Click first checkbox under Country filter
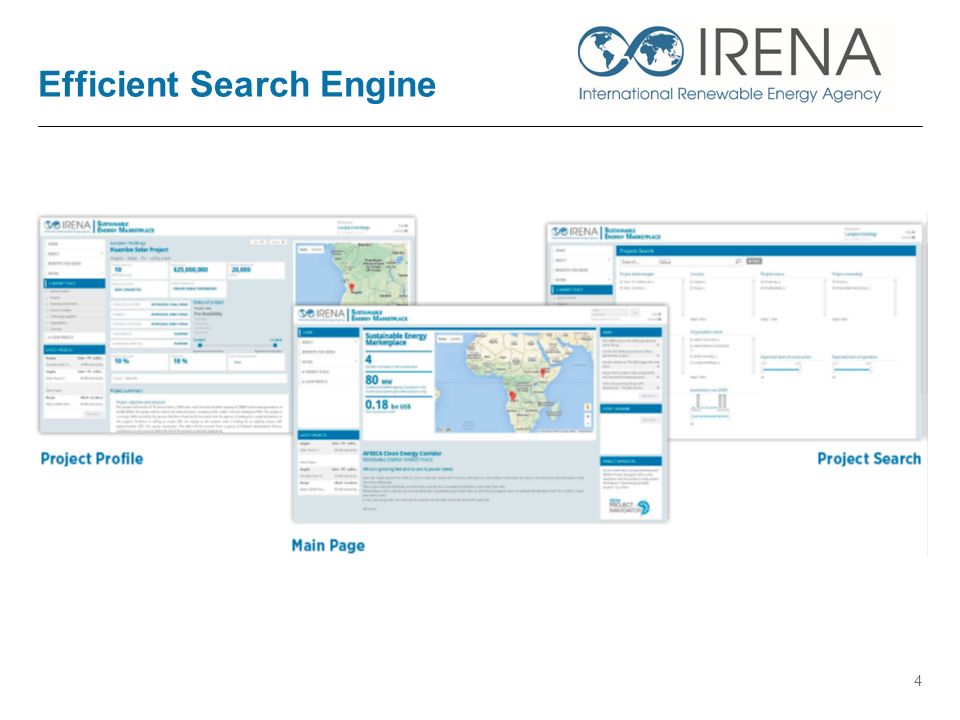The width and height of the screenshot is (960, 720). point(692,282)
